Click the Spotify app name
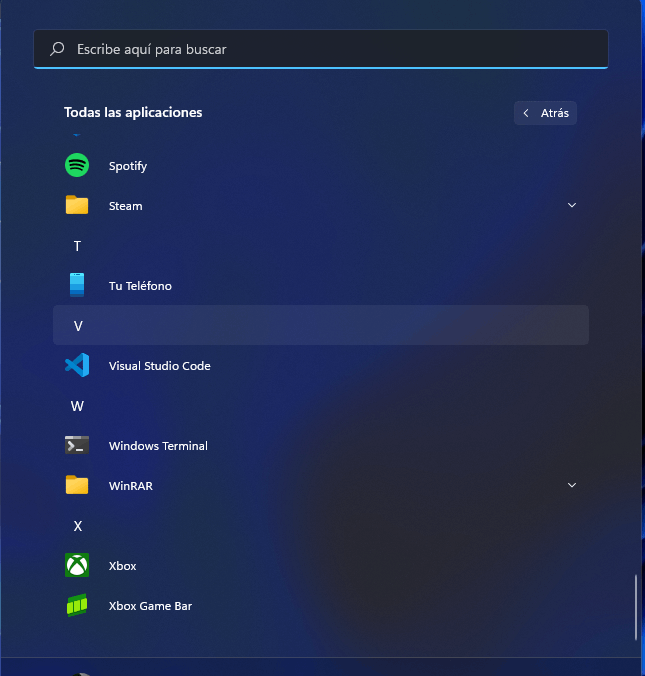Image resolution: width=645 pixels, height=676 pixels. (128, 166)
